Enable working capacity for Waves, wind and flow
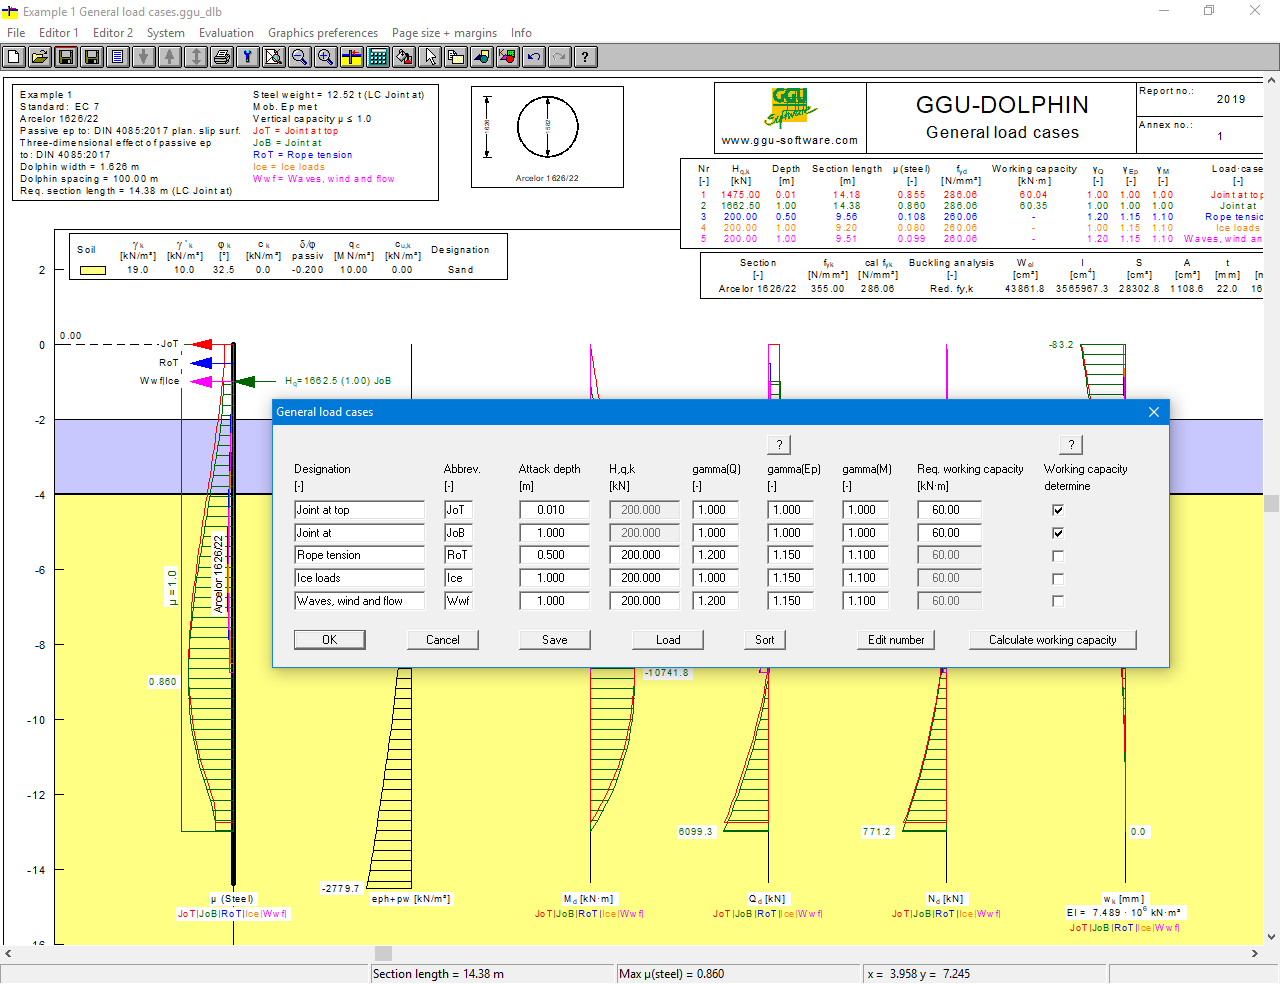The height and width of the screenshot is (984, 1280). click(x=1058, y=601)
